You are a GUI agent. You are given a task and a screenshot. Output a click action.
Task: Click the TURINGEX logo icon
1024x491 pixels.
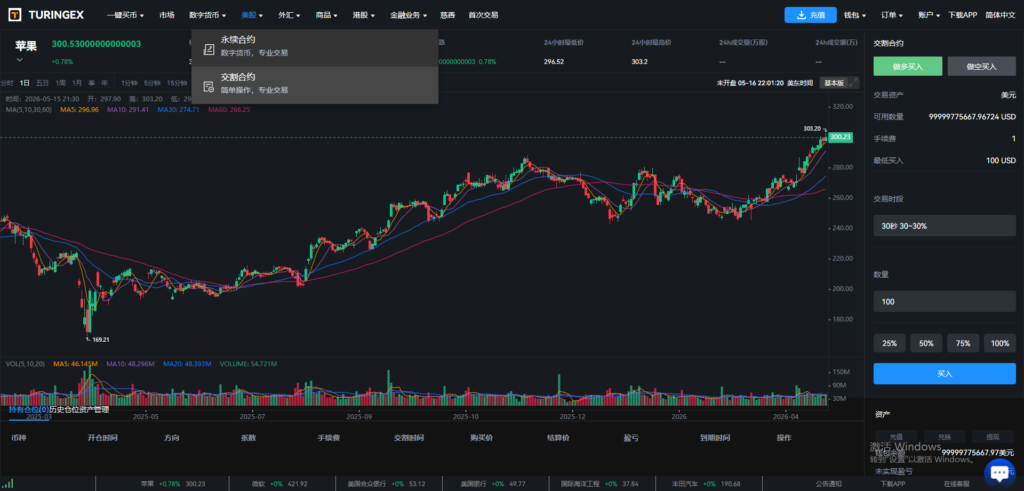point(14,14)
